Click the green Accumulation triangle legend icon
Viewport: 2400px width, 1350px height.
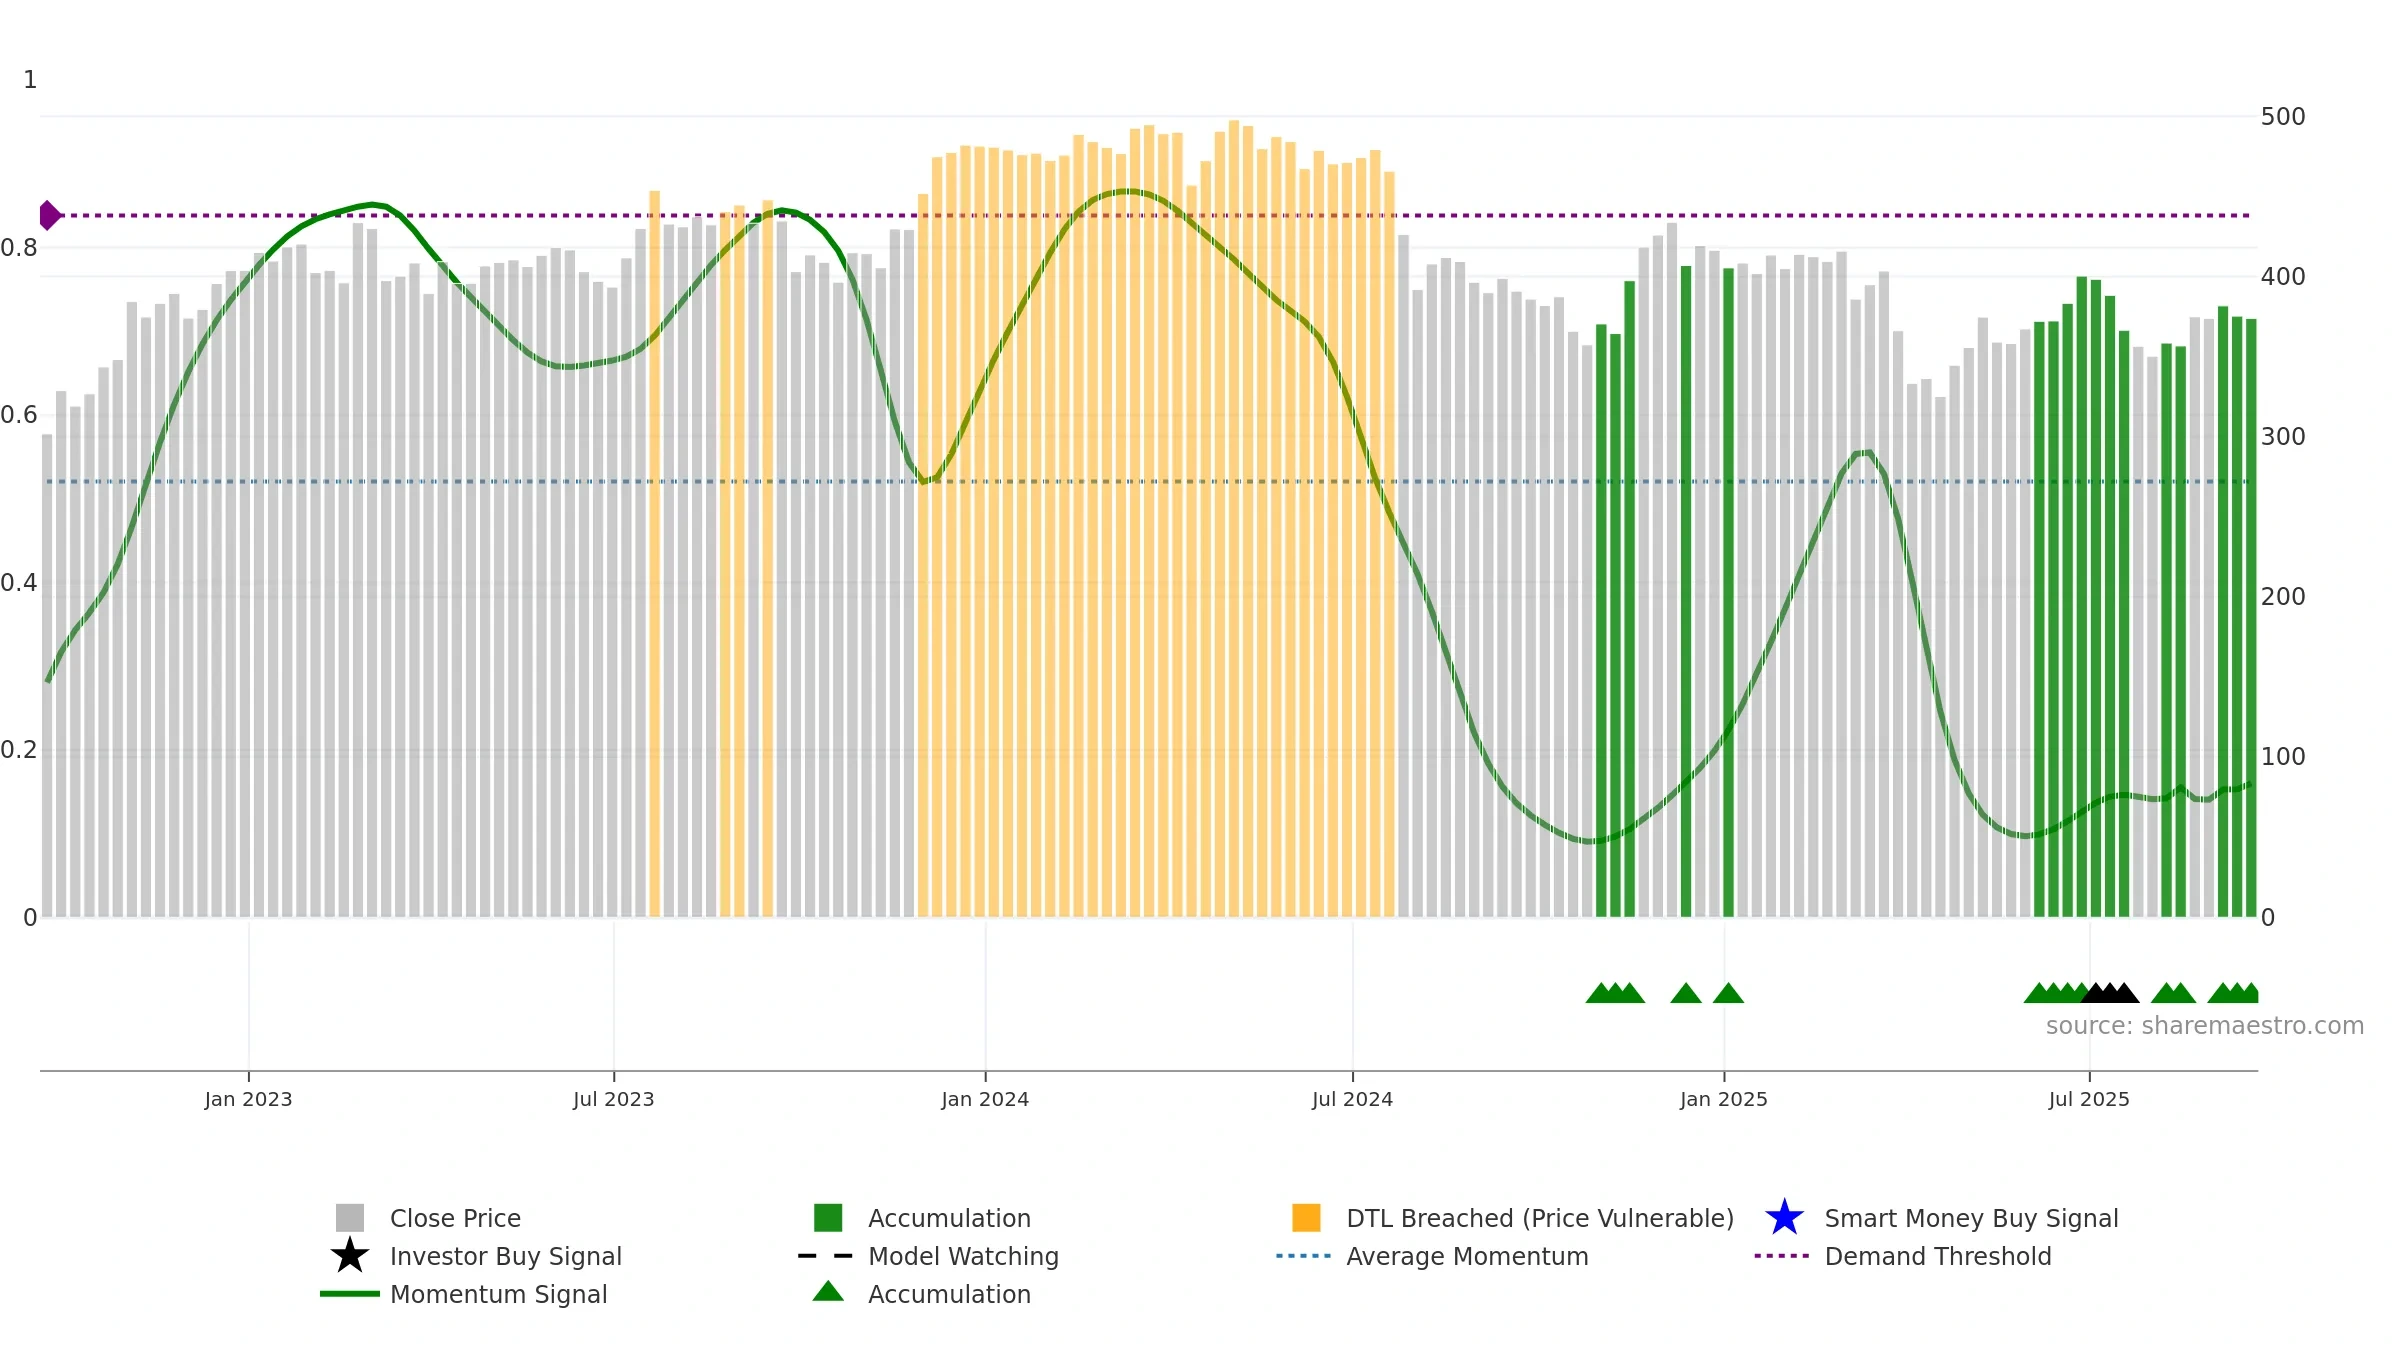click(x=828, y=1292)
